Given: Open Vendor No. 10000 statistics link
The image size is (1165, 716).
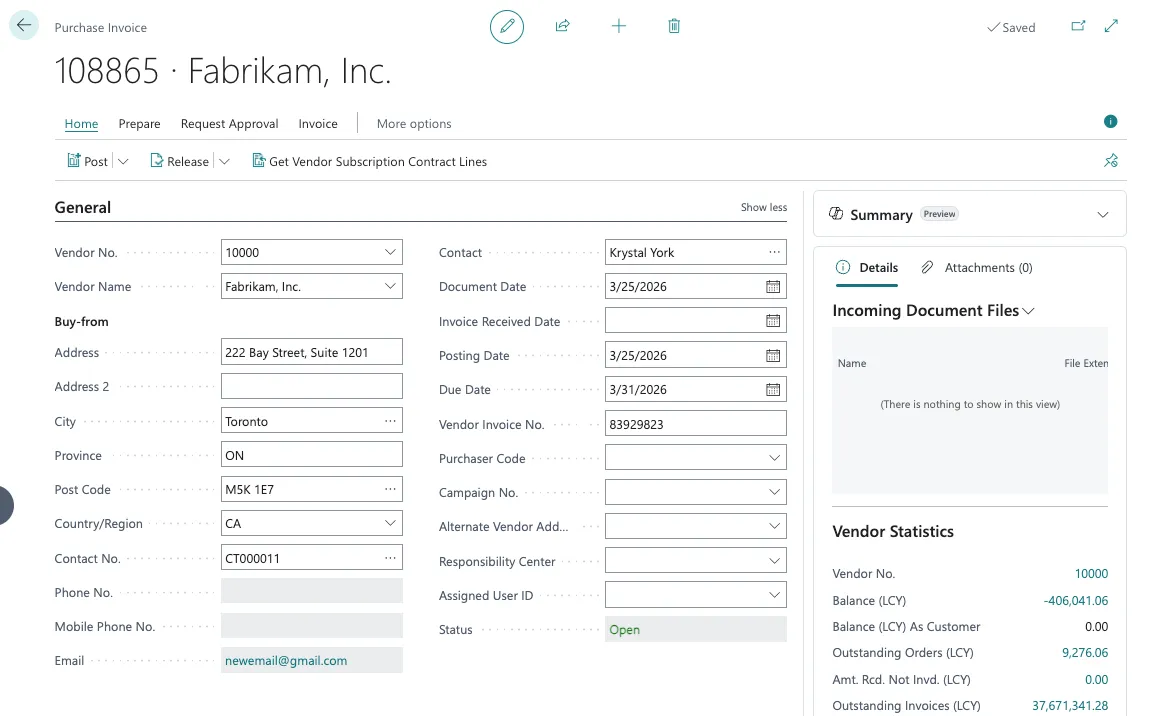Looking at the screenshot, I should [x=1091, y=574].
